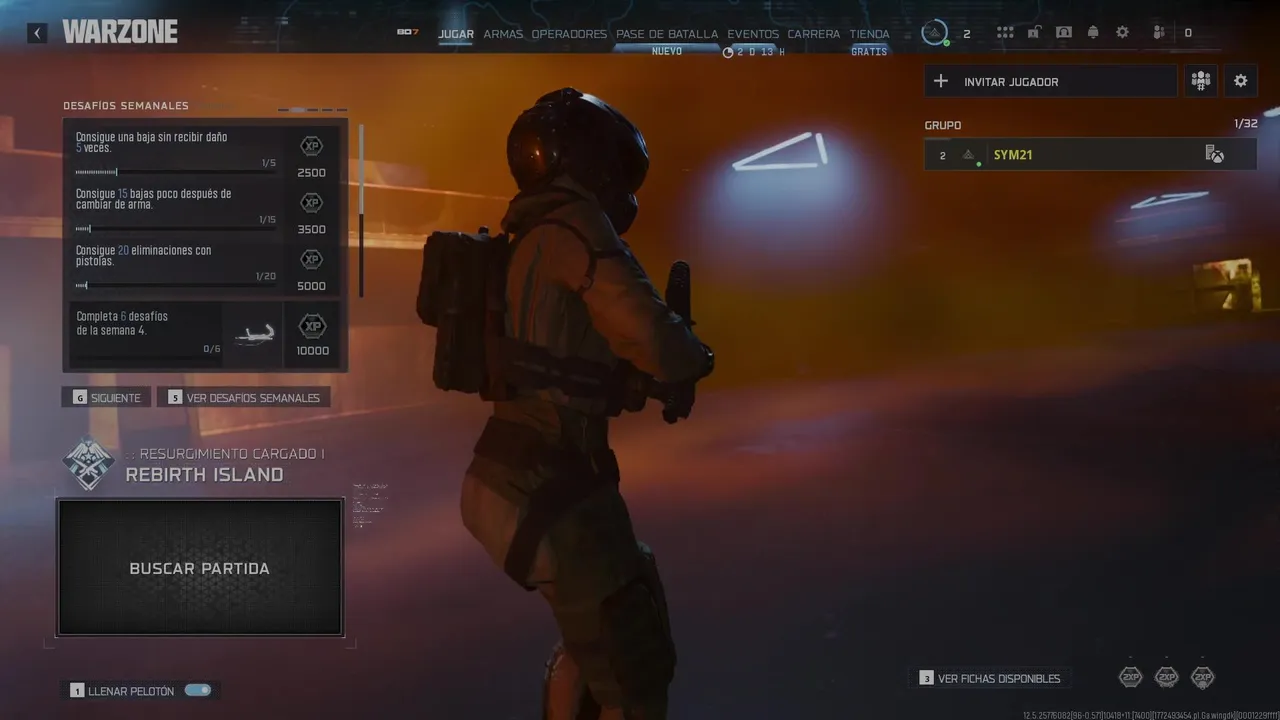The image size is (1280, 720).
Task: Open the OPERADORES tab
Action: tap(569, 34)
